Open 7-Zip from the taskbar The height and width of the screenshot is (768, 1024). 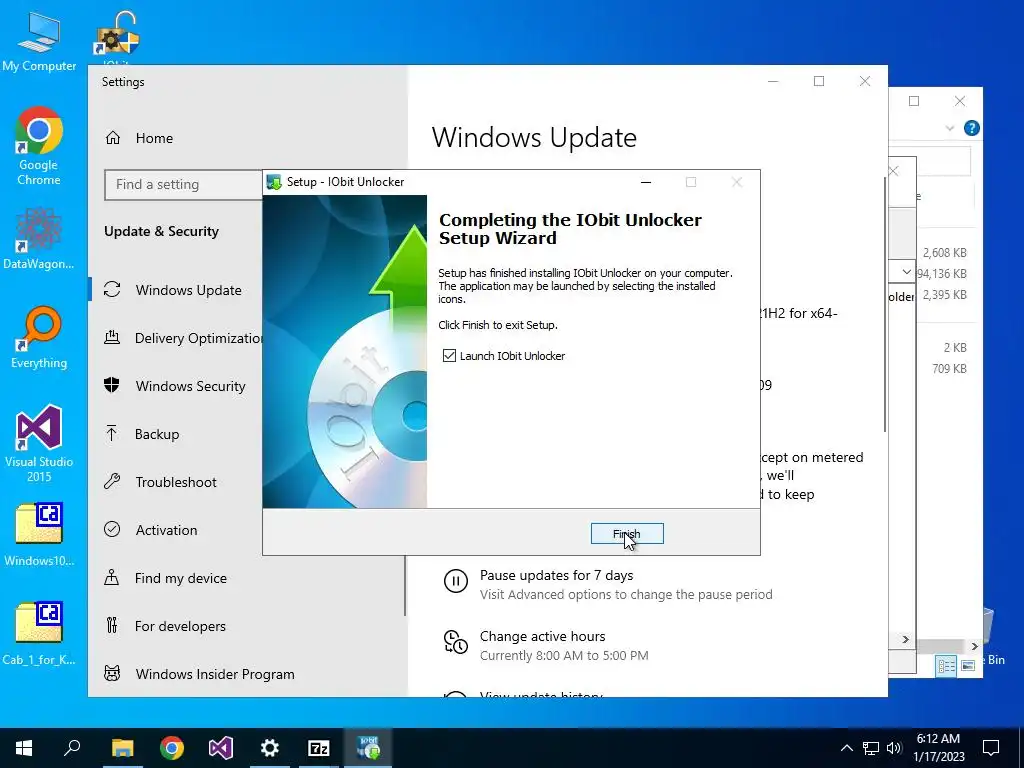[319, 748]
